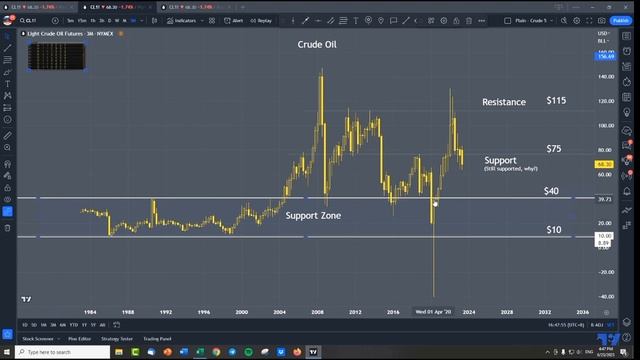
Task: Select the zoom-in tool on left sidebar
Action: pos(7,147)
